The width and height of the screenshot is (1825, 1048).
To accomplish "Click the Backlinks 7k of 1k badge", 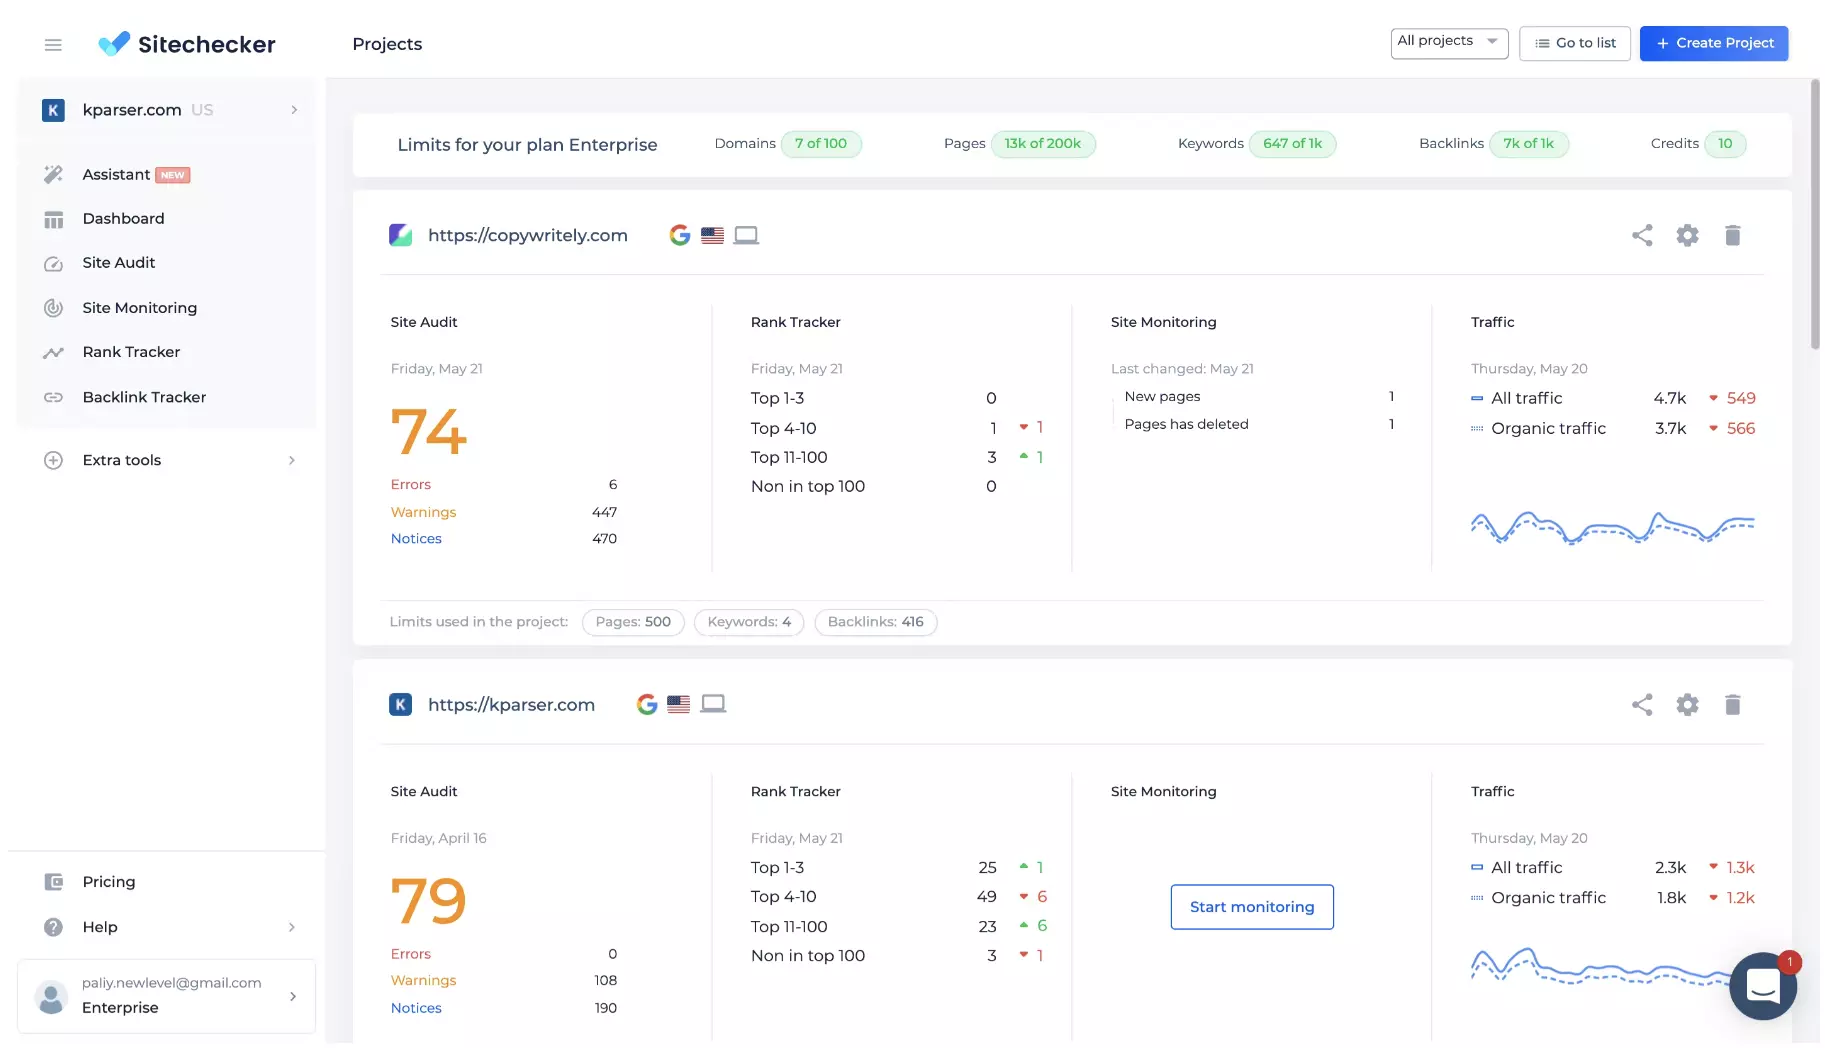I will pos(1529,144).
